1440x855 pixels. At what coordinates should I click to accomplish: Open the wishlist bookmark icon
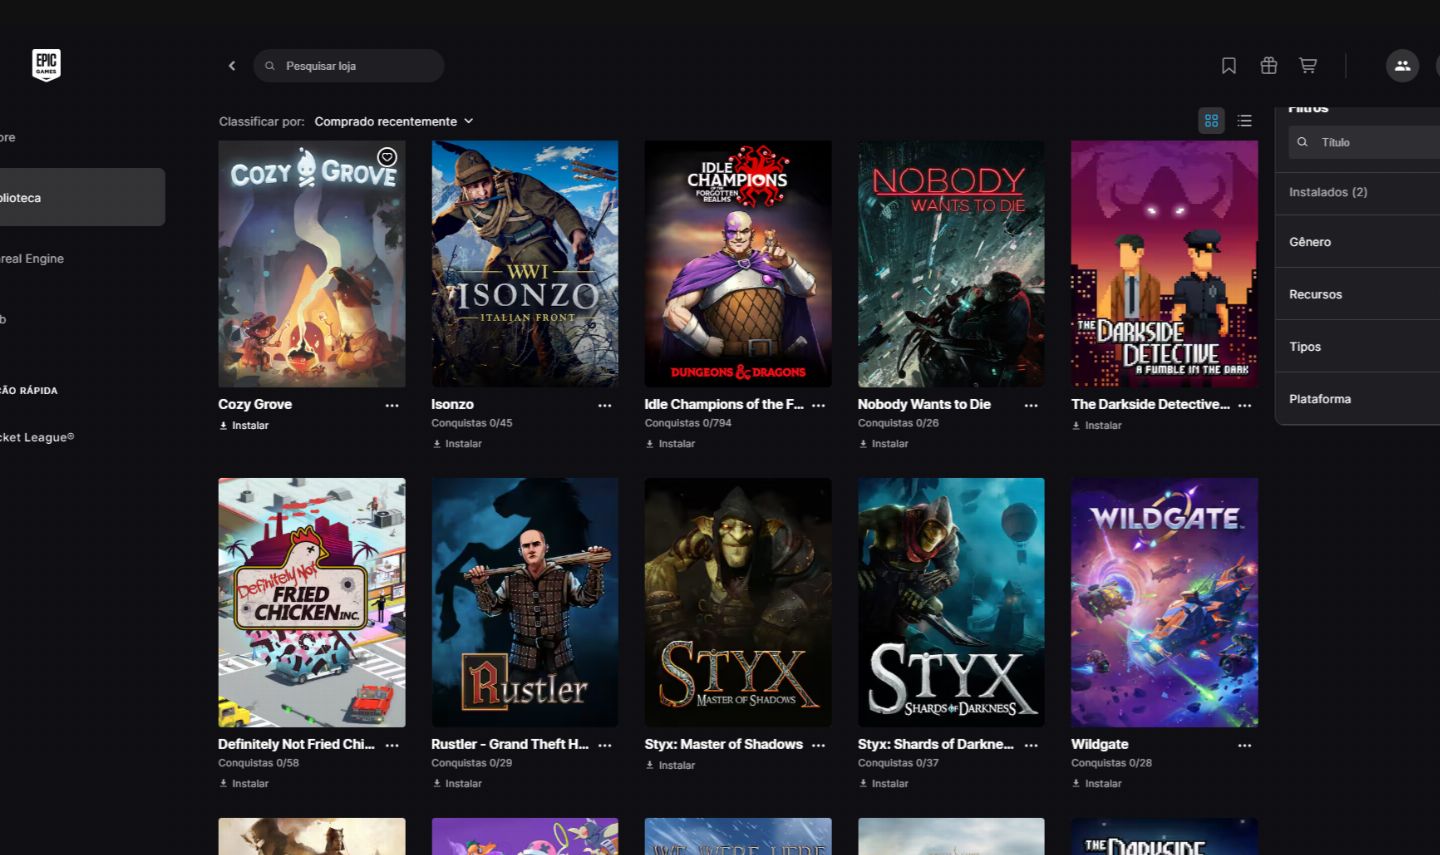click(x=1229, y=66)
